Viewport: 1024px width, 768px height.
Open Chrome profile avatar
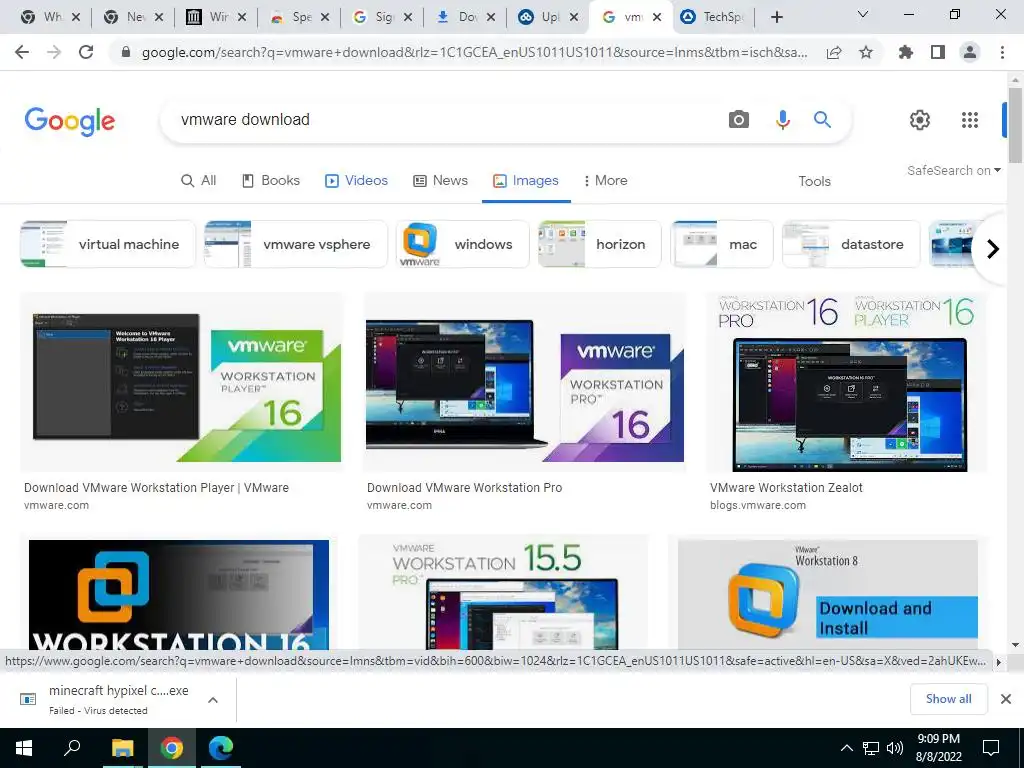tap(970, 52)
